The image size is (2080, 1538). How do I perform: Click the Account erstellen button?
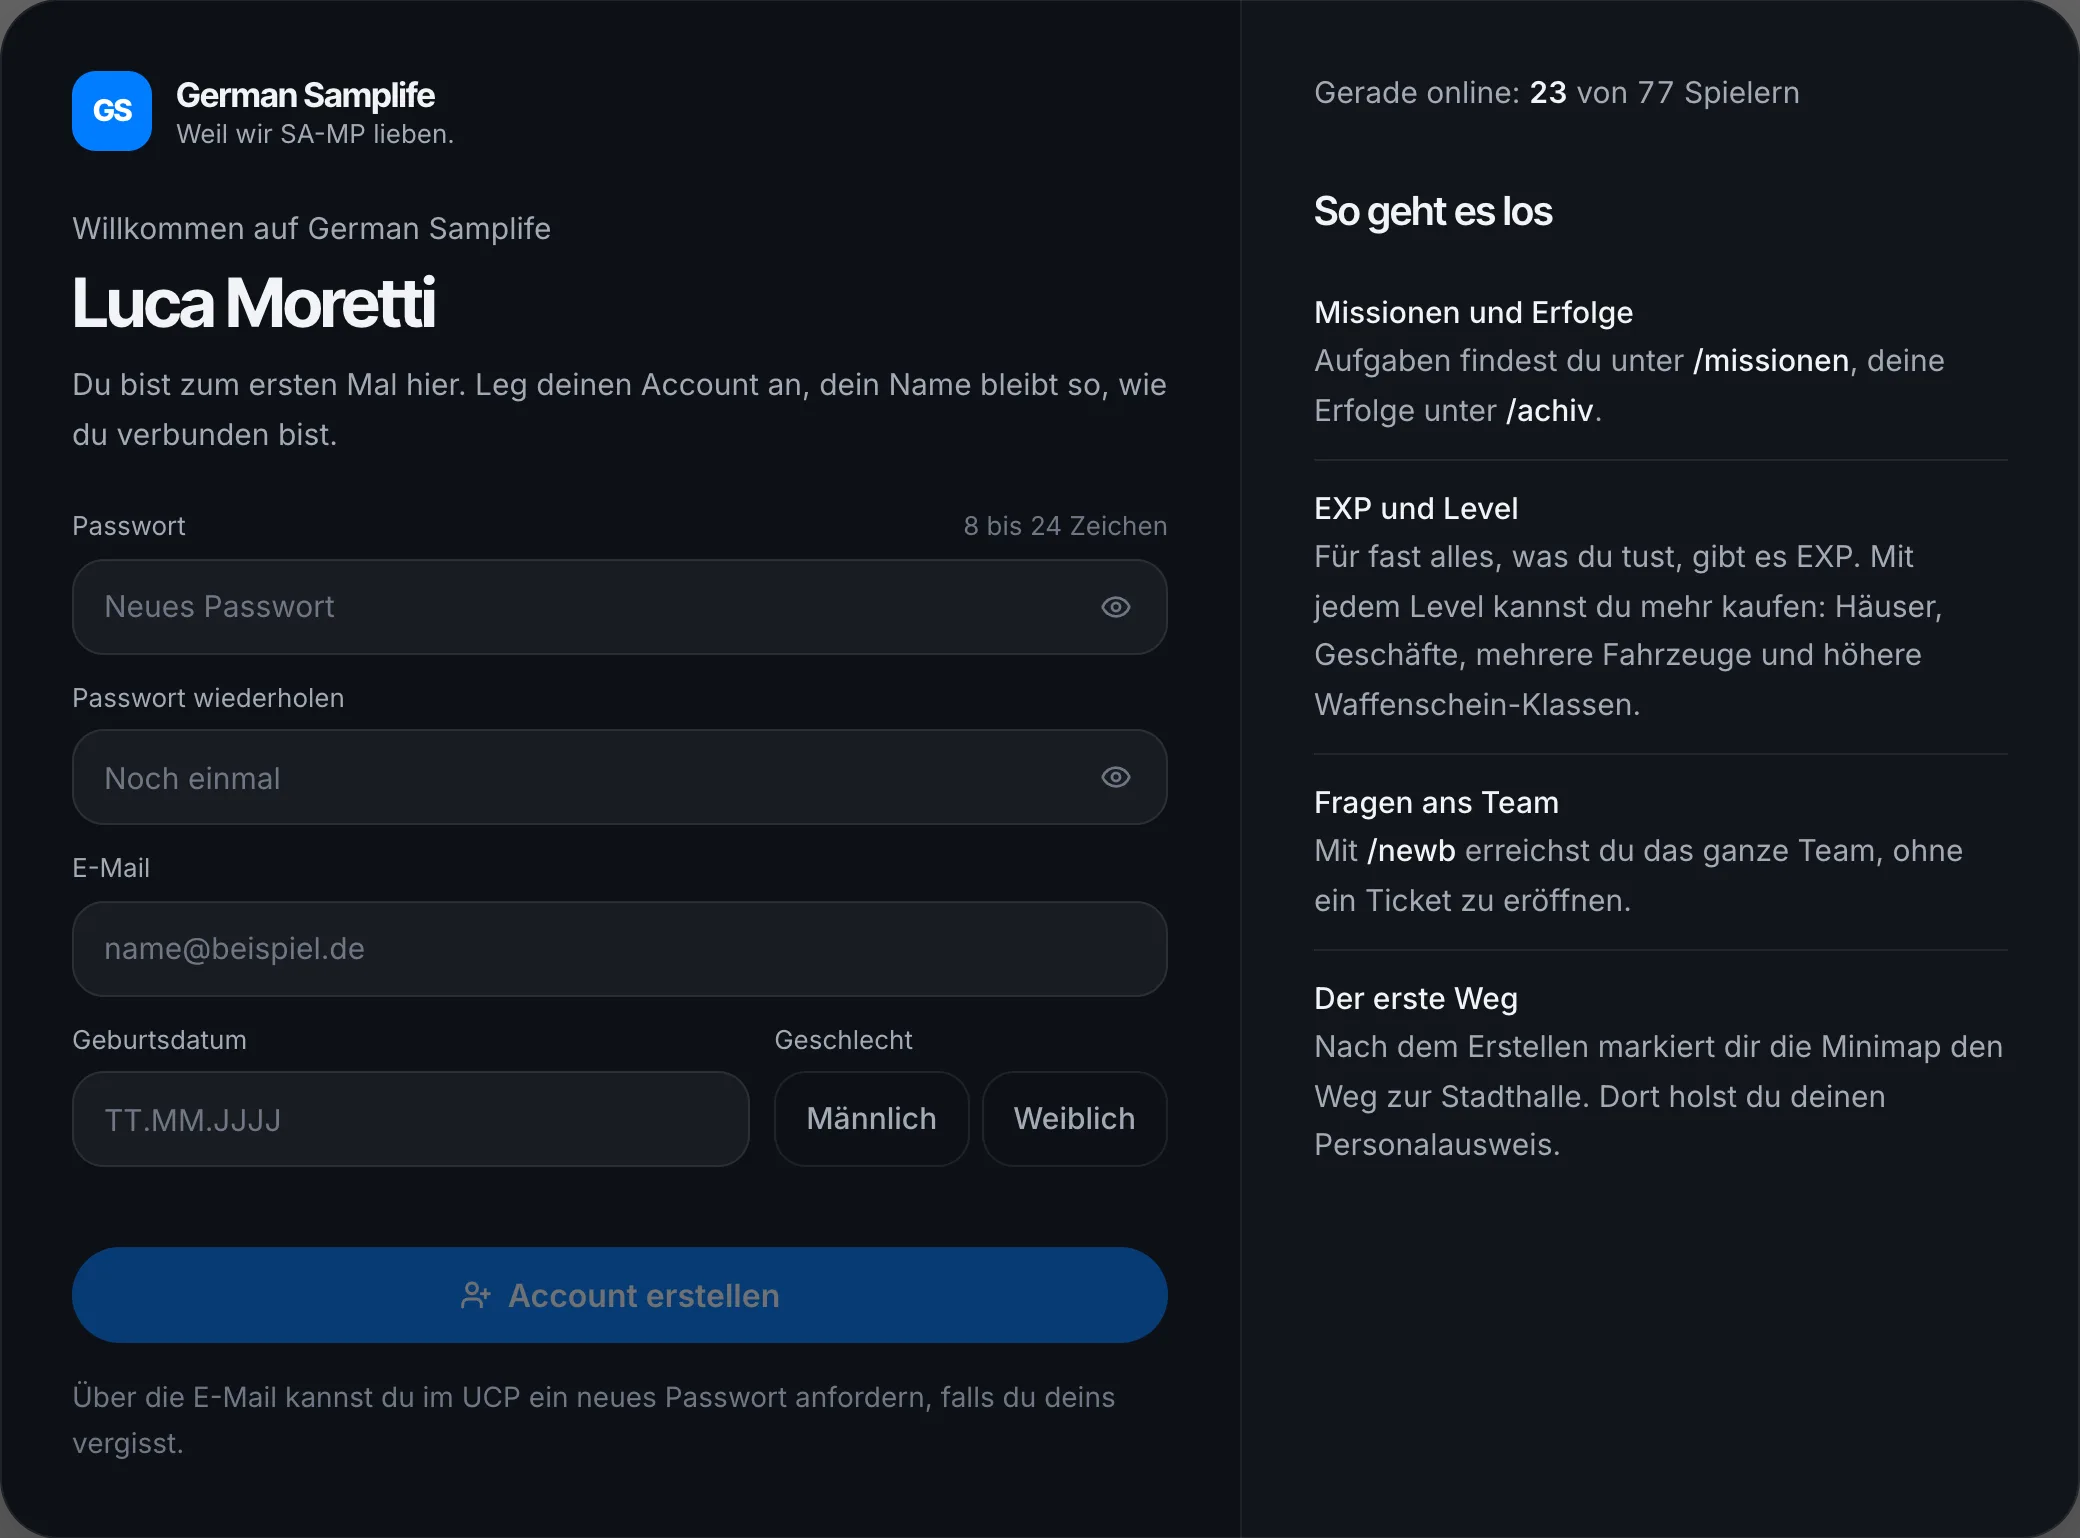[619, 1295]
